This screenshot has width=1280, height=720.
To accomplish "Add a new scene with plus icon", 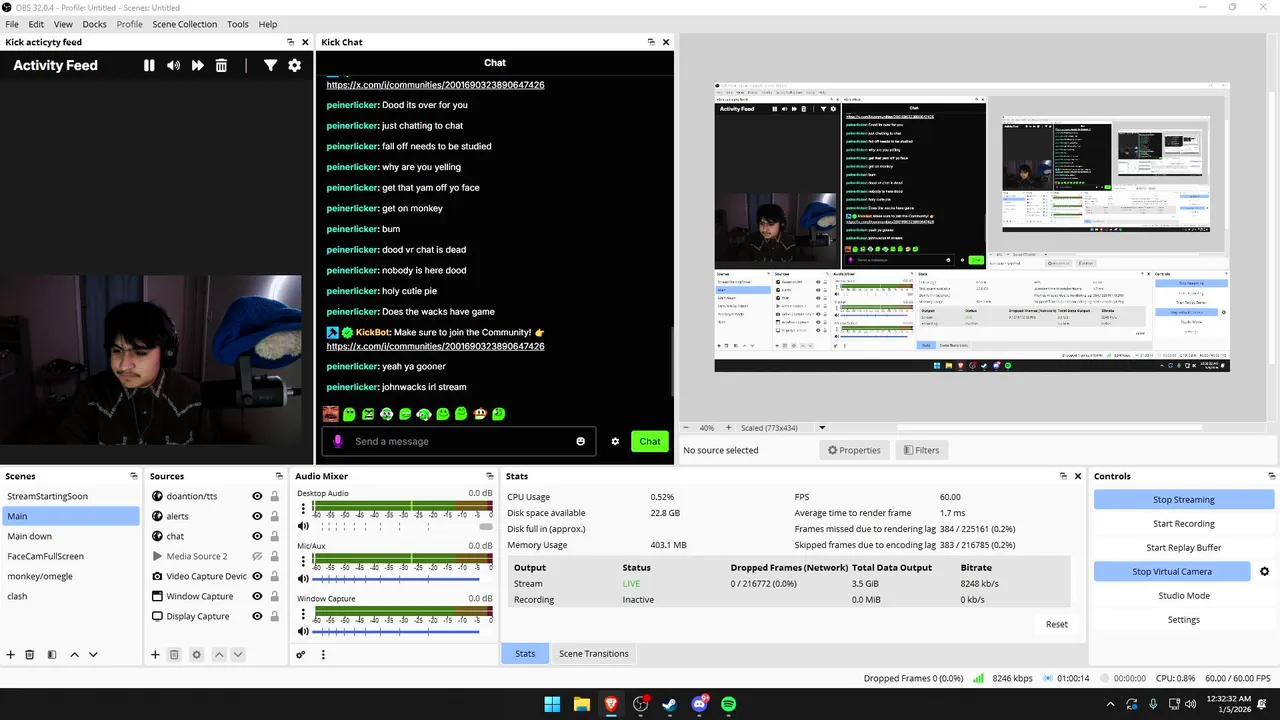I will (11, 655).
